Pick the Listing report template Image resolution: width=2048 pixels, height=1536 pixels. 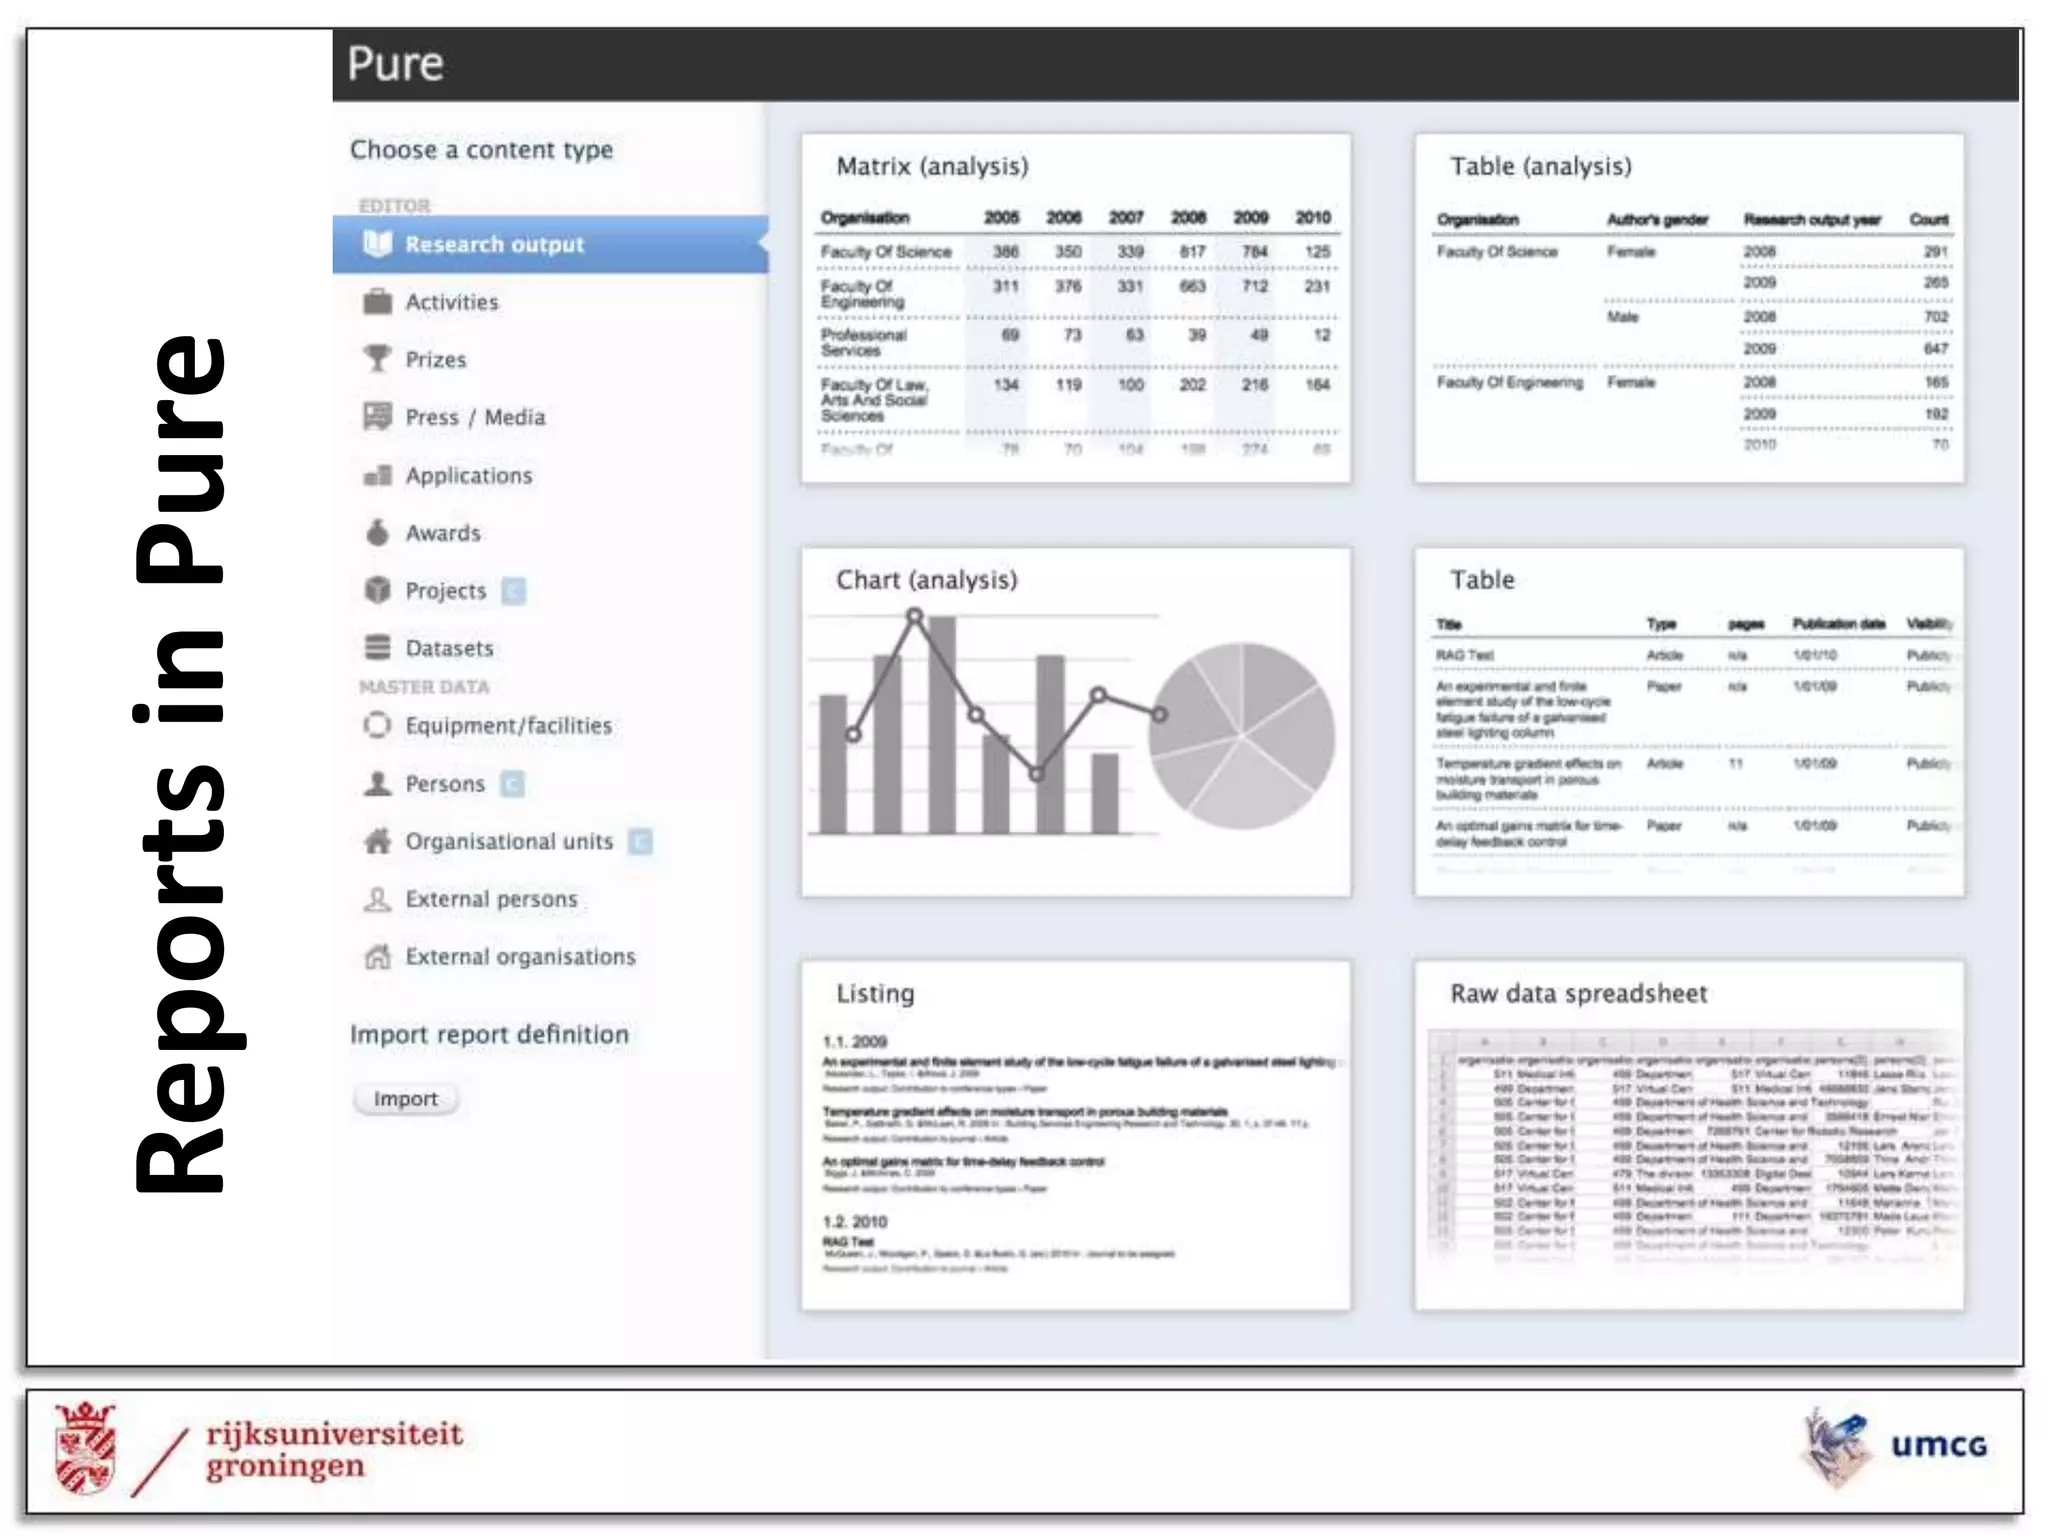coord(1075,1136)
